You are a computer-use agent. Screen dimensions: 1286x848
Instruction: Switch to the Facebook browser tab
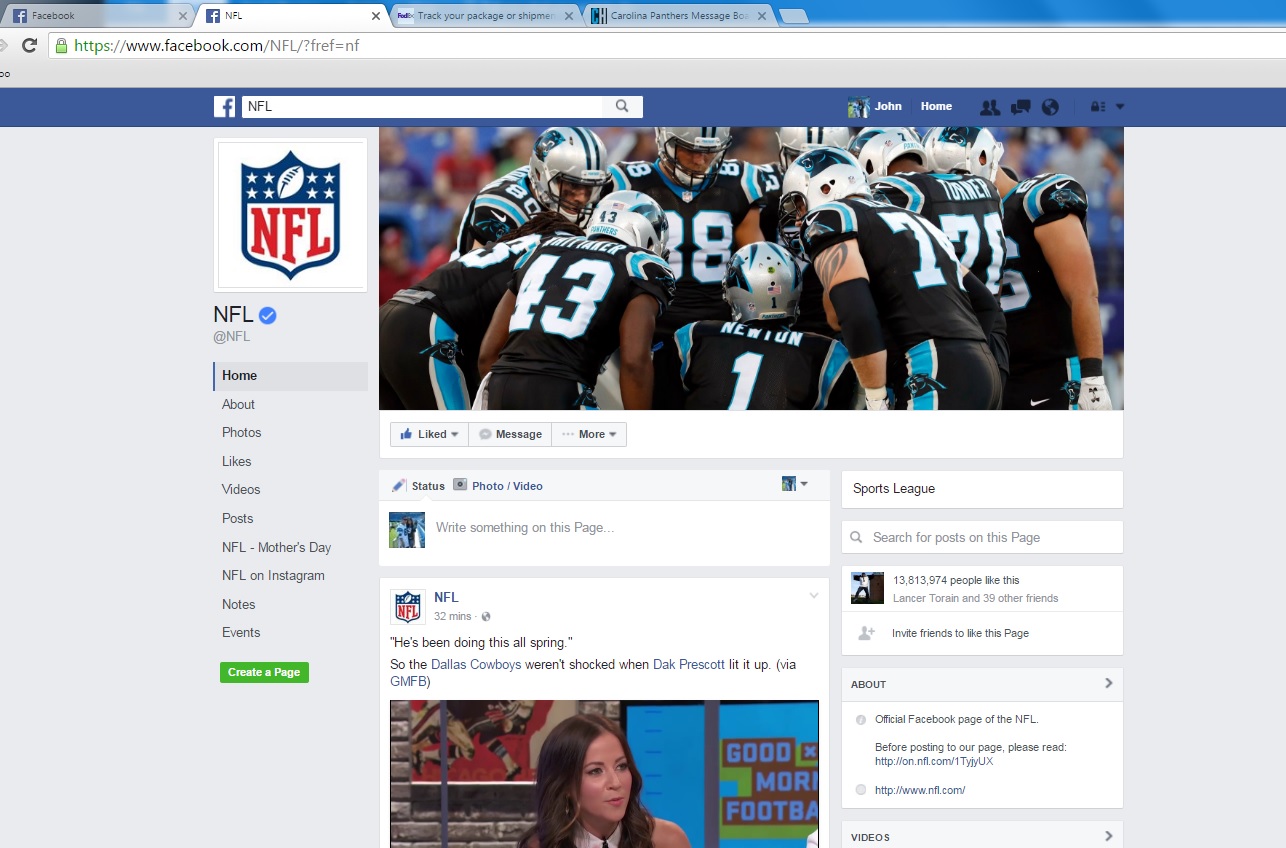(x=96, y=16)
